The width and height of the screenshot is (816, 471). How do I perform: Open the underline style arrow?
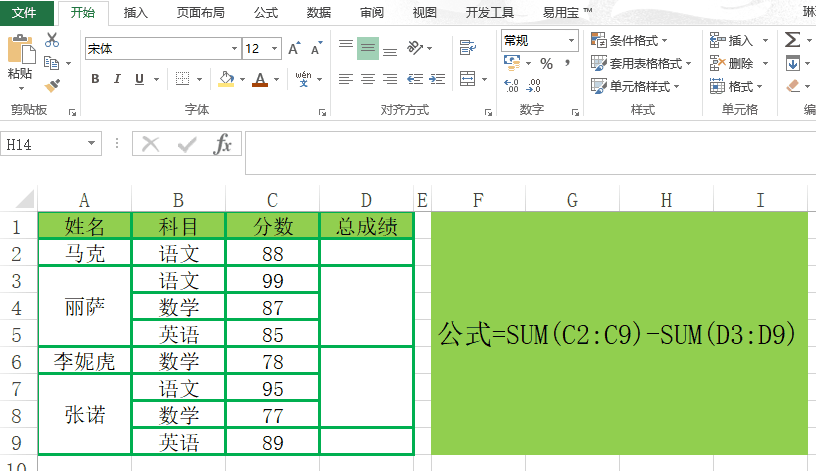[156, 80]
